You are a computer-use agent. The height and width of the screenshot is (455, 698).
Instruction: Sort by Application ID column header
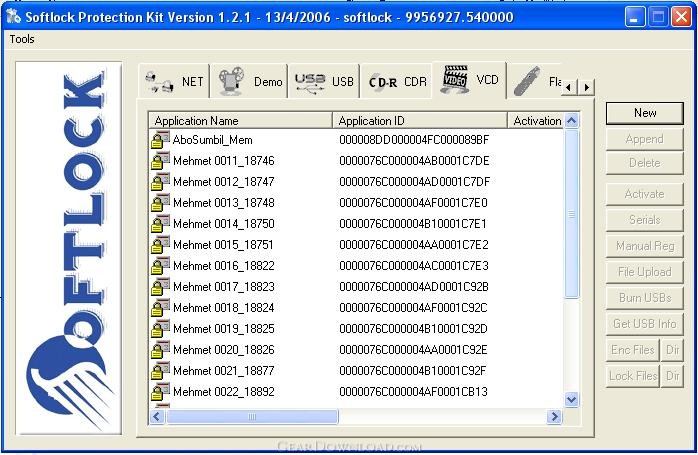click(x=420, y=121)
